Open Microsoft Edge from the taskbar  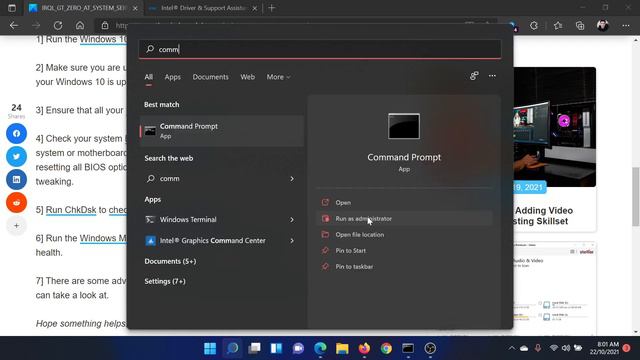tap(320, 348)
